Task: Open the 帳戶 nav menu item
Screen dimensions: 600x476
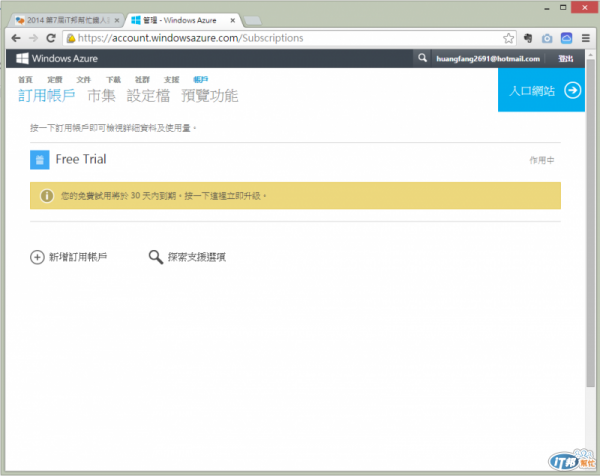Action: point(201,80)
